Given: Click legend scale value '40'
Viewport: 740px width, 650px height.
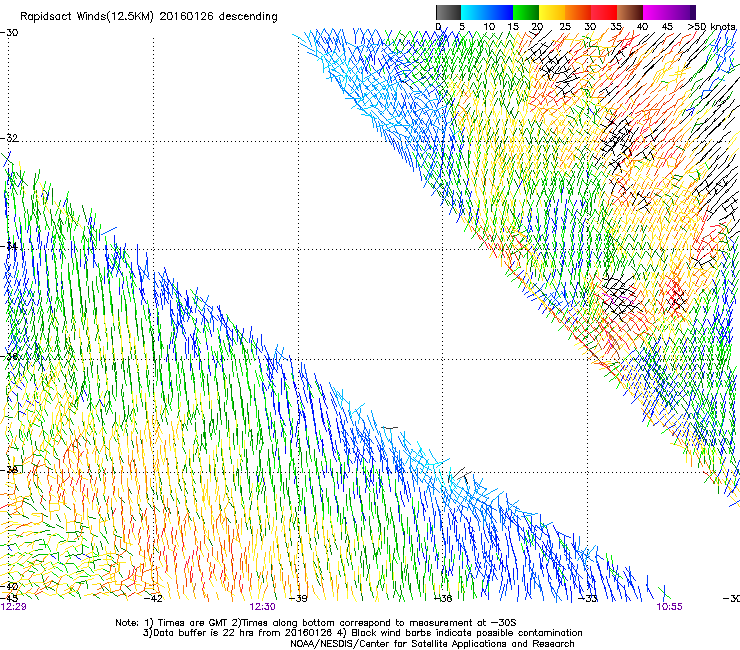Looking at the screenshot, I should (642, 27).
